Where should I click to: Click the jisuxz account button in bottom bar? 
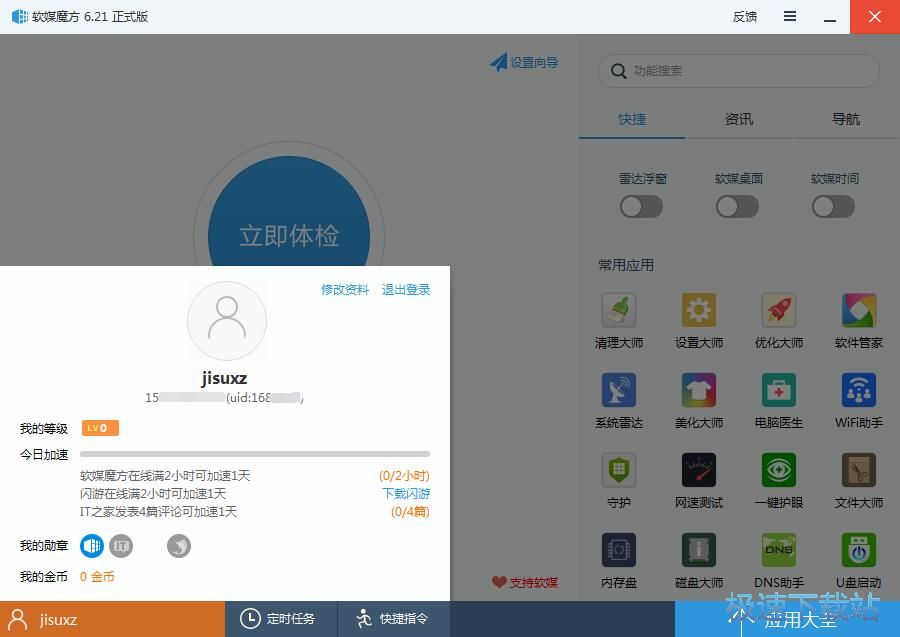(x=112, y=619)
